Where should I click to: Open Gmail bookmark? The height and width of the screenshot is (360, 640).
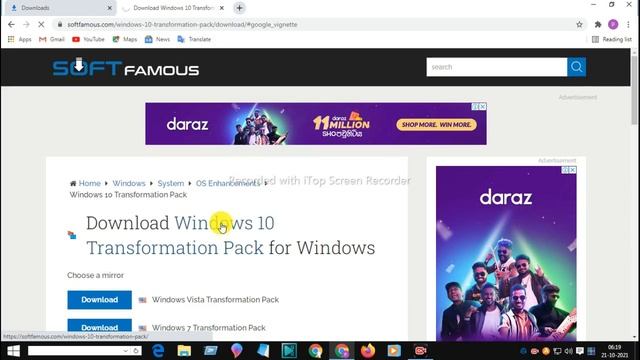click(52, 39)
